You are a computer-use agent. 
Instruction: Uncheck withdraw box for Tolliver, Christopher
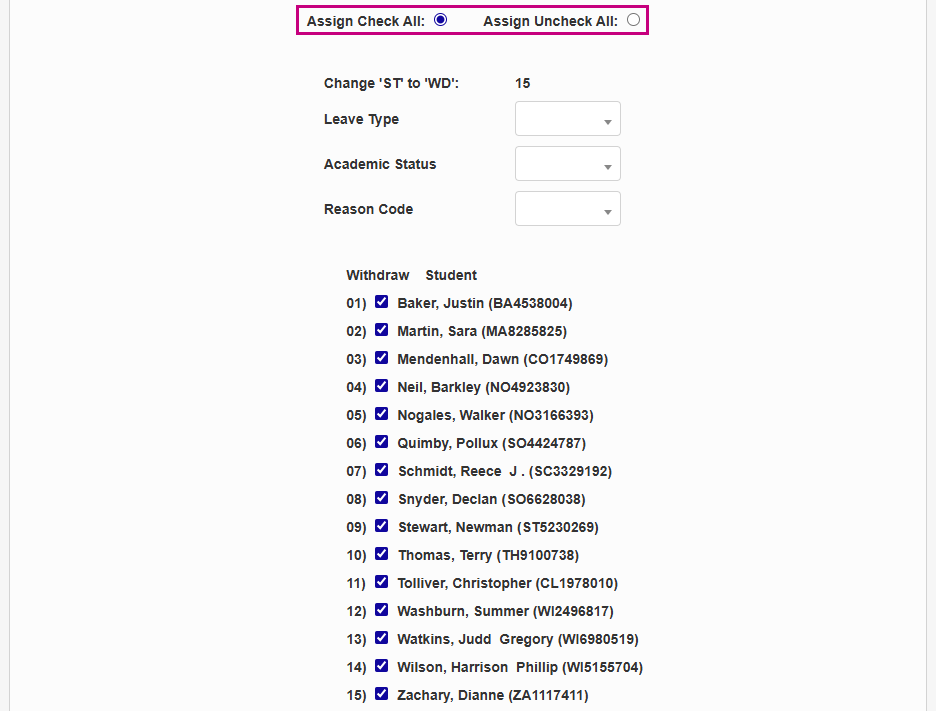coord(381,582)
